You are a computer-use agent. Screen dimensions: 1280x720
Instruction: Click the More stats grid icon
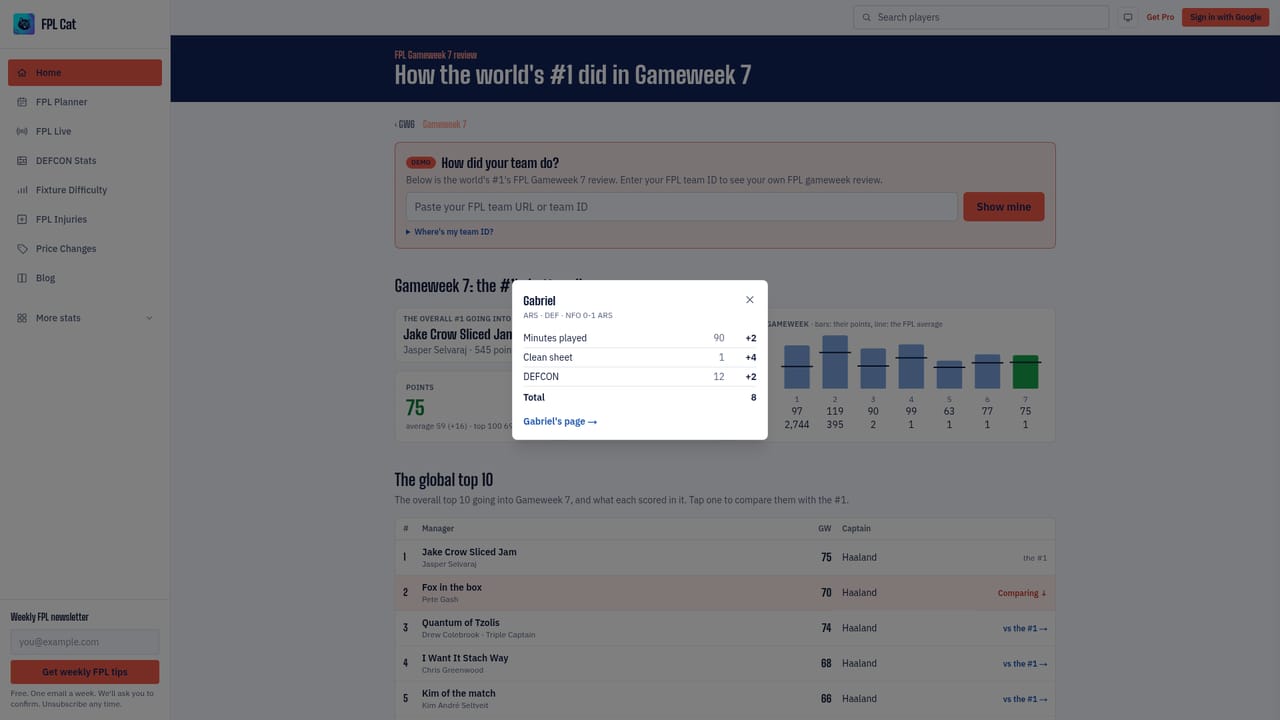[22, 318]
